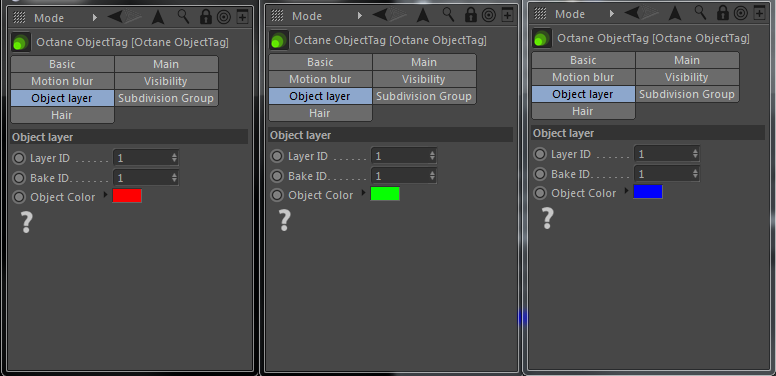
Task: Toggle the lock icon in the middle (green) panel
Action: 470,15
